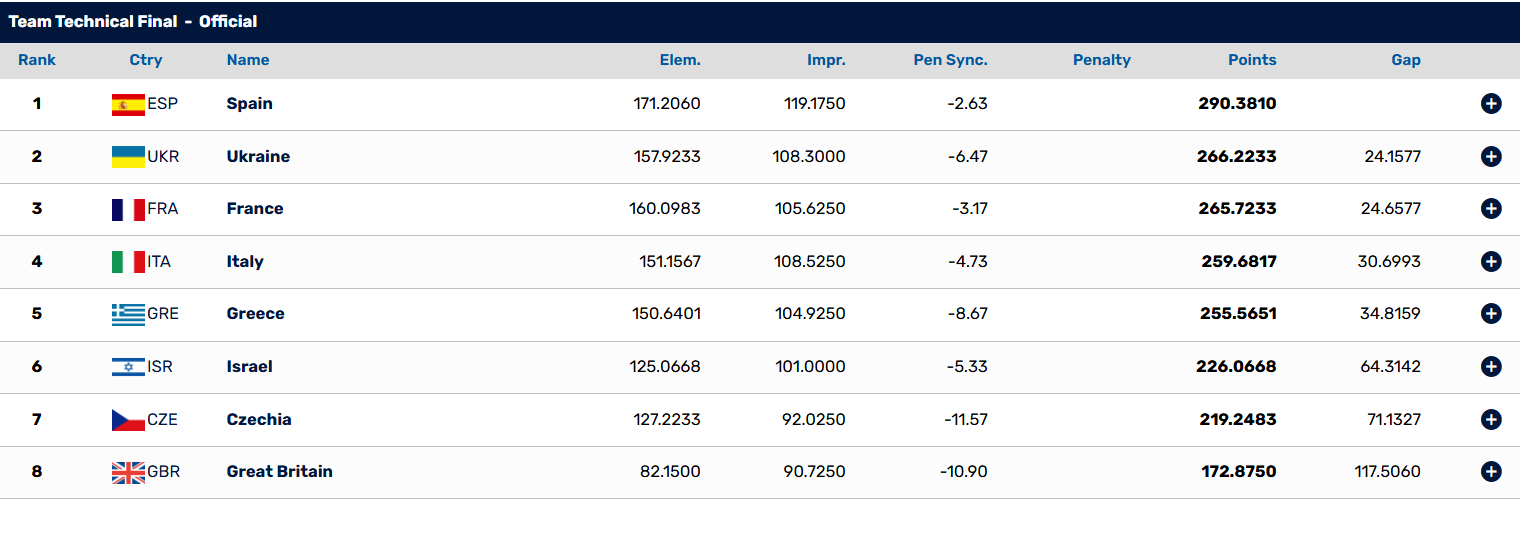
Task: Open France's score breakdown plus icon
Action: click(1491, 209)
